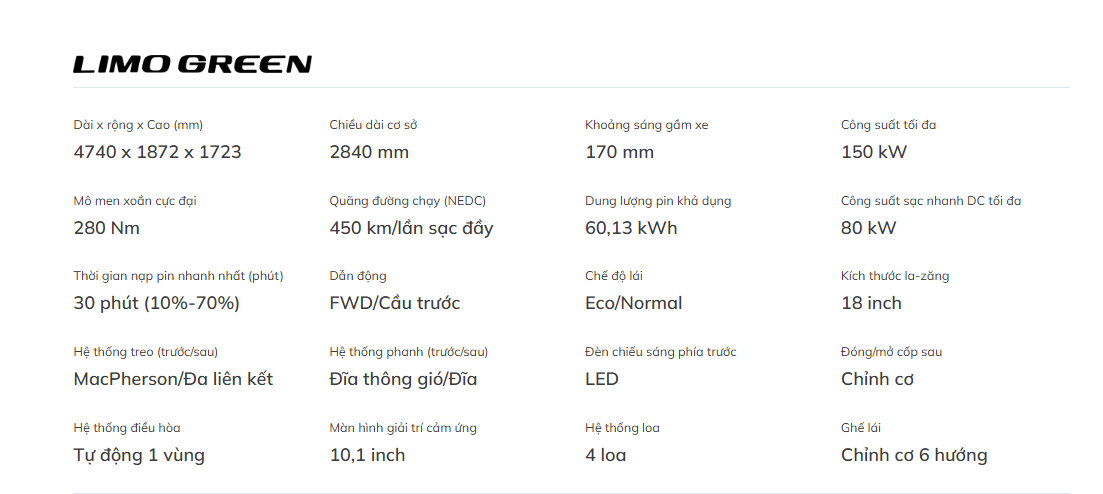Click the 18 inch wheel size value
This screenshot has width=1103, height=494.
click(871, 303)
